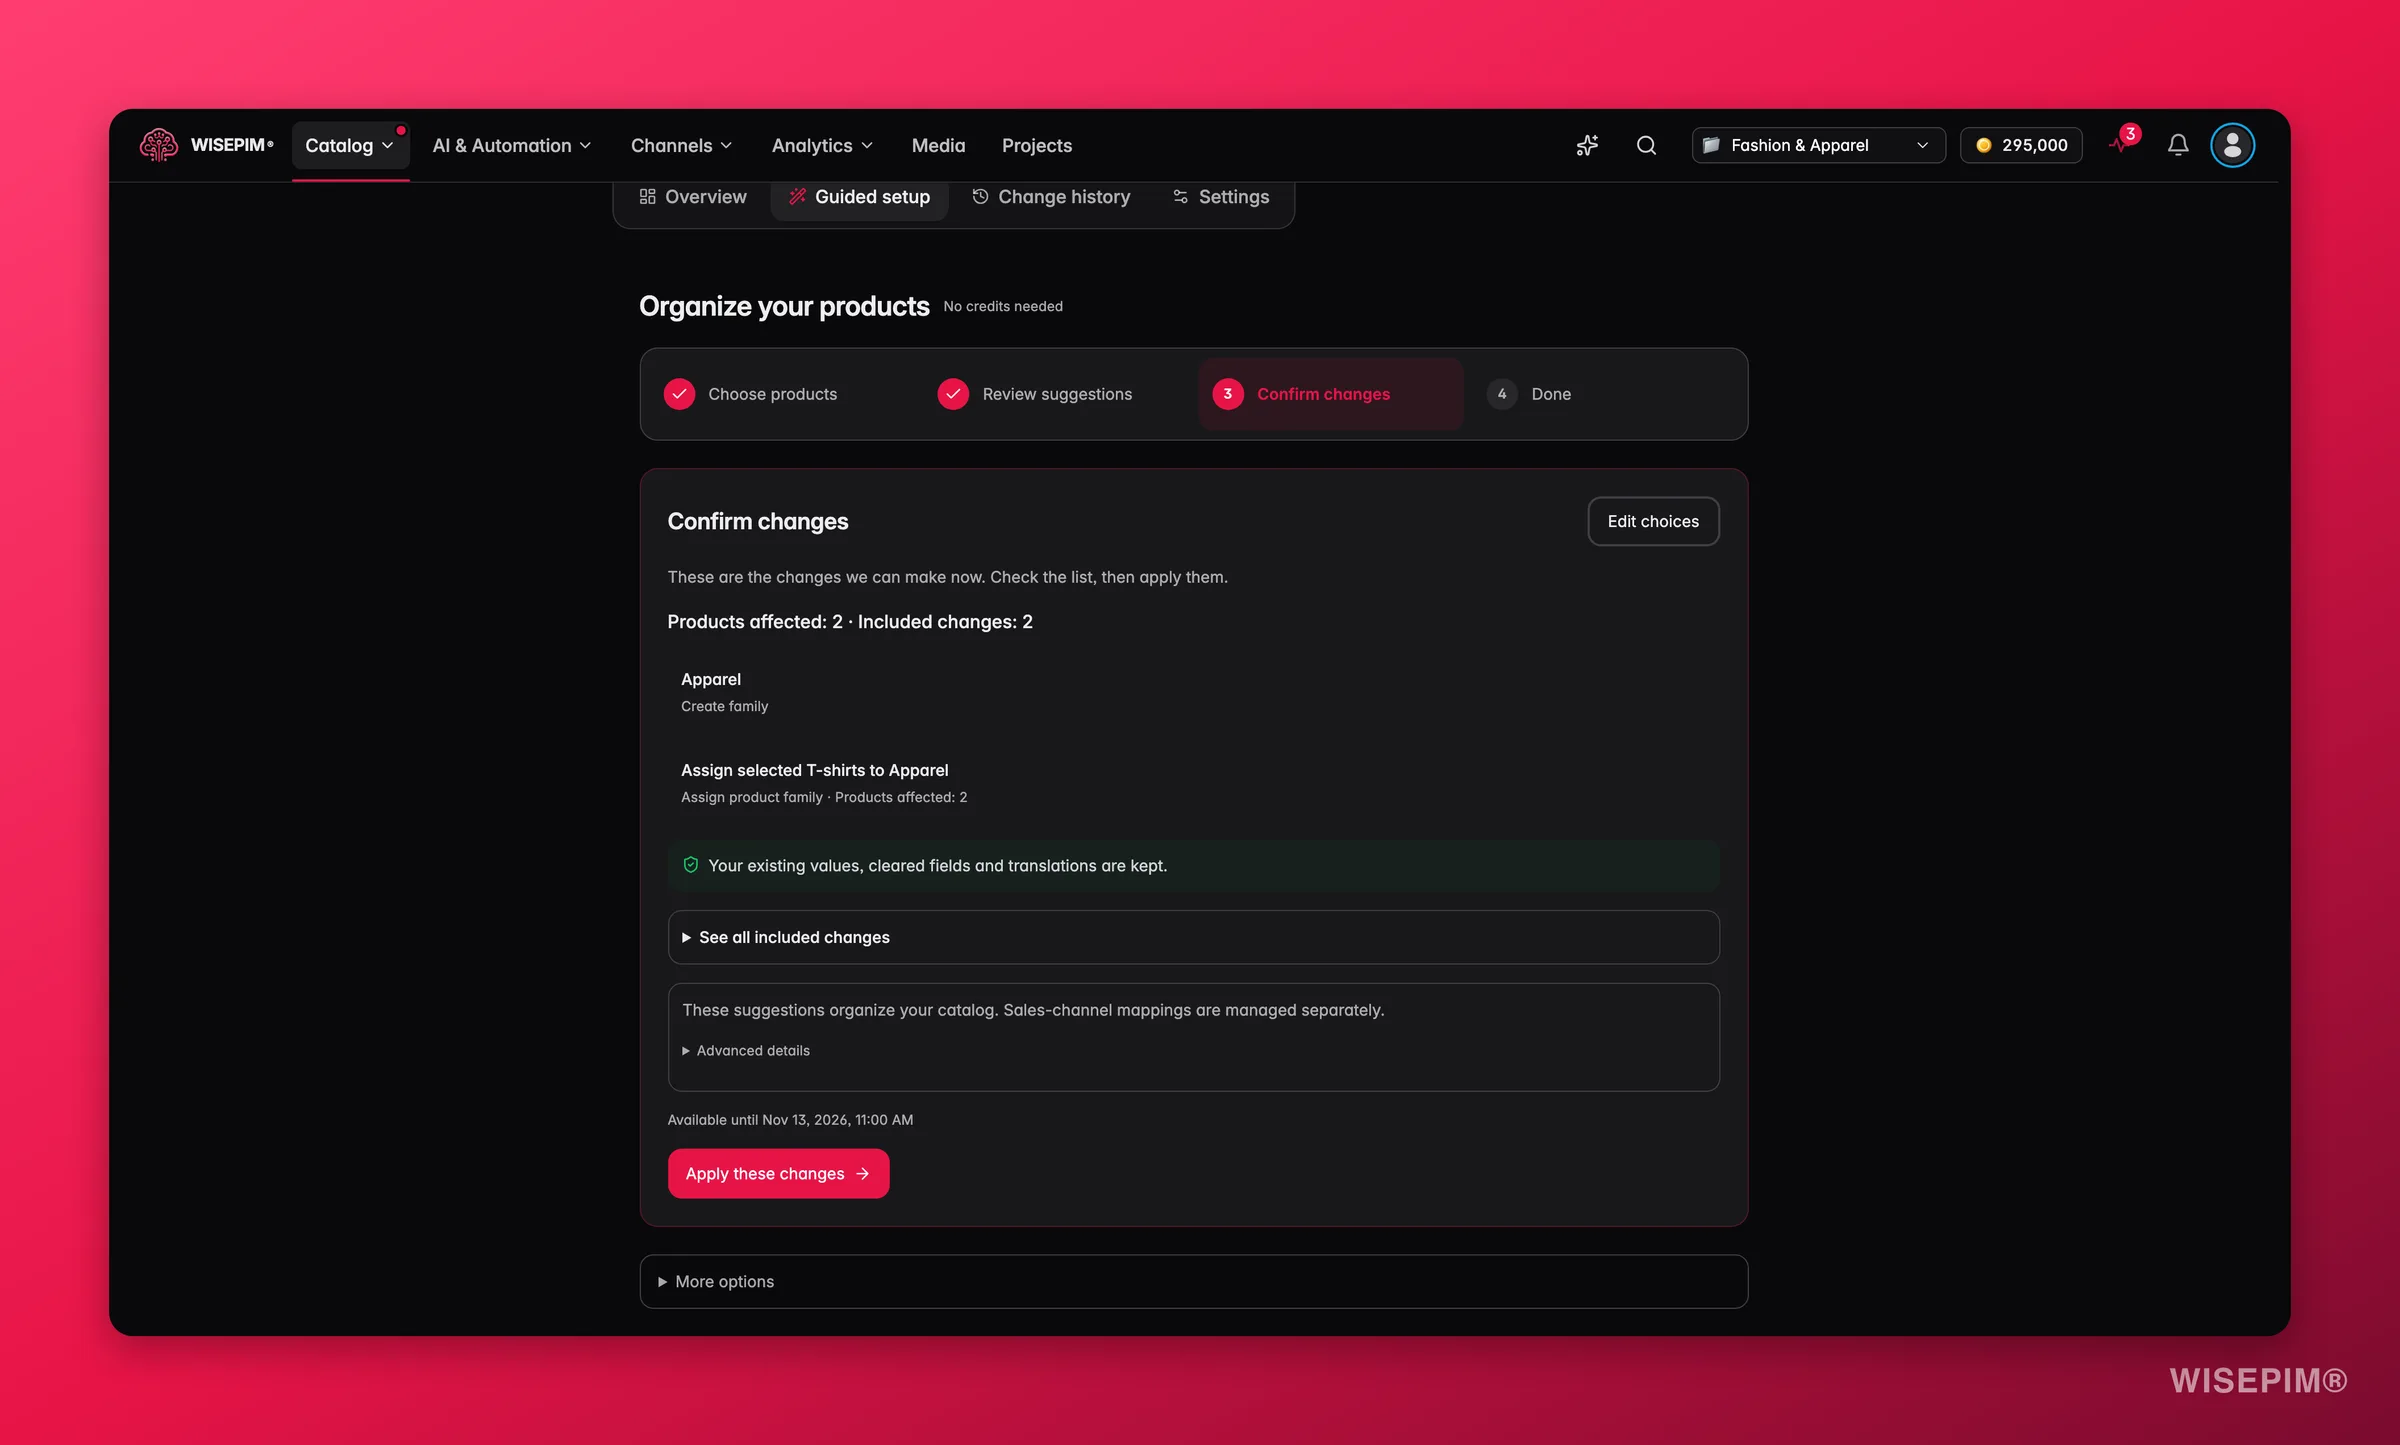This screenshot has height=1445, width=2400.
Task: Switch to the Settings tab
Action: coord(1220,197)
